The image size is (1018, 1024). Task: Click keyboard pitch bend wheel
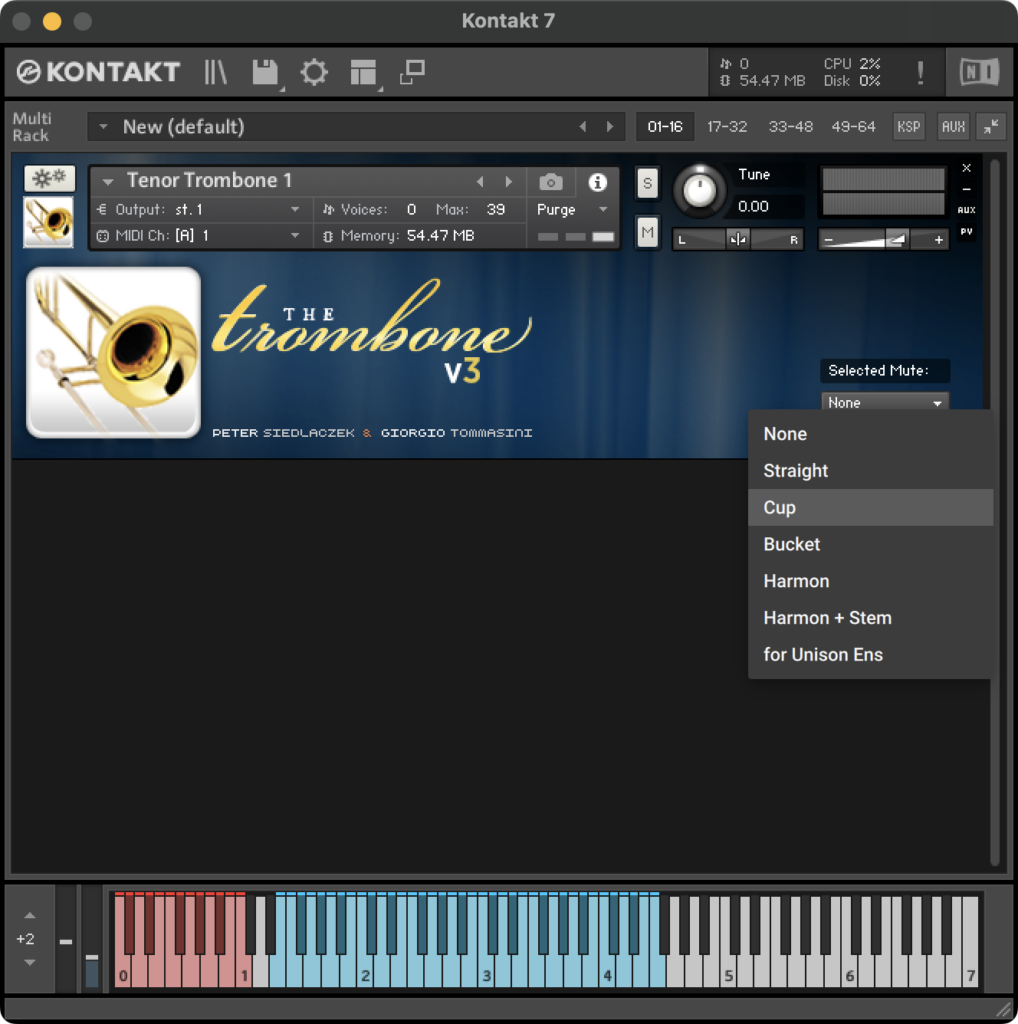(65, 941)
